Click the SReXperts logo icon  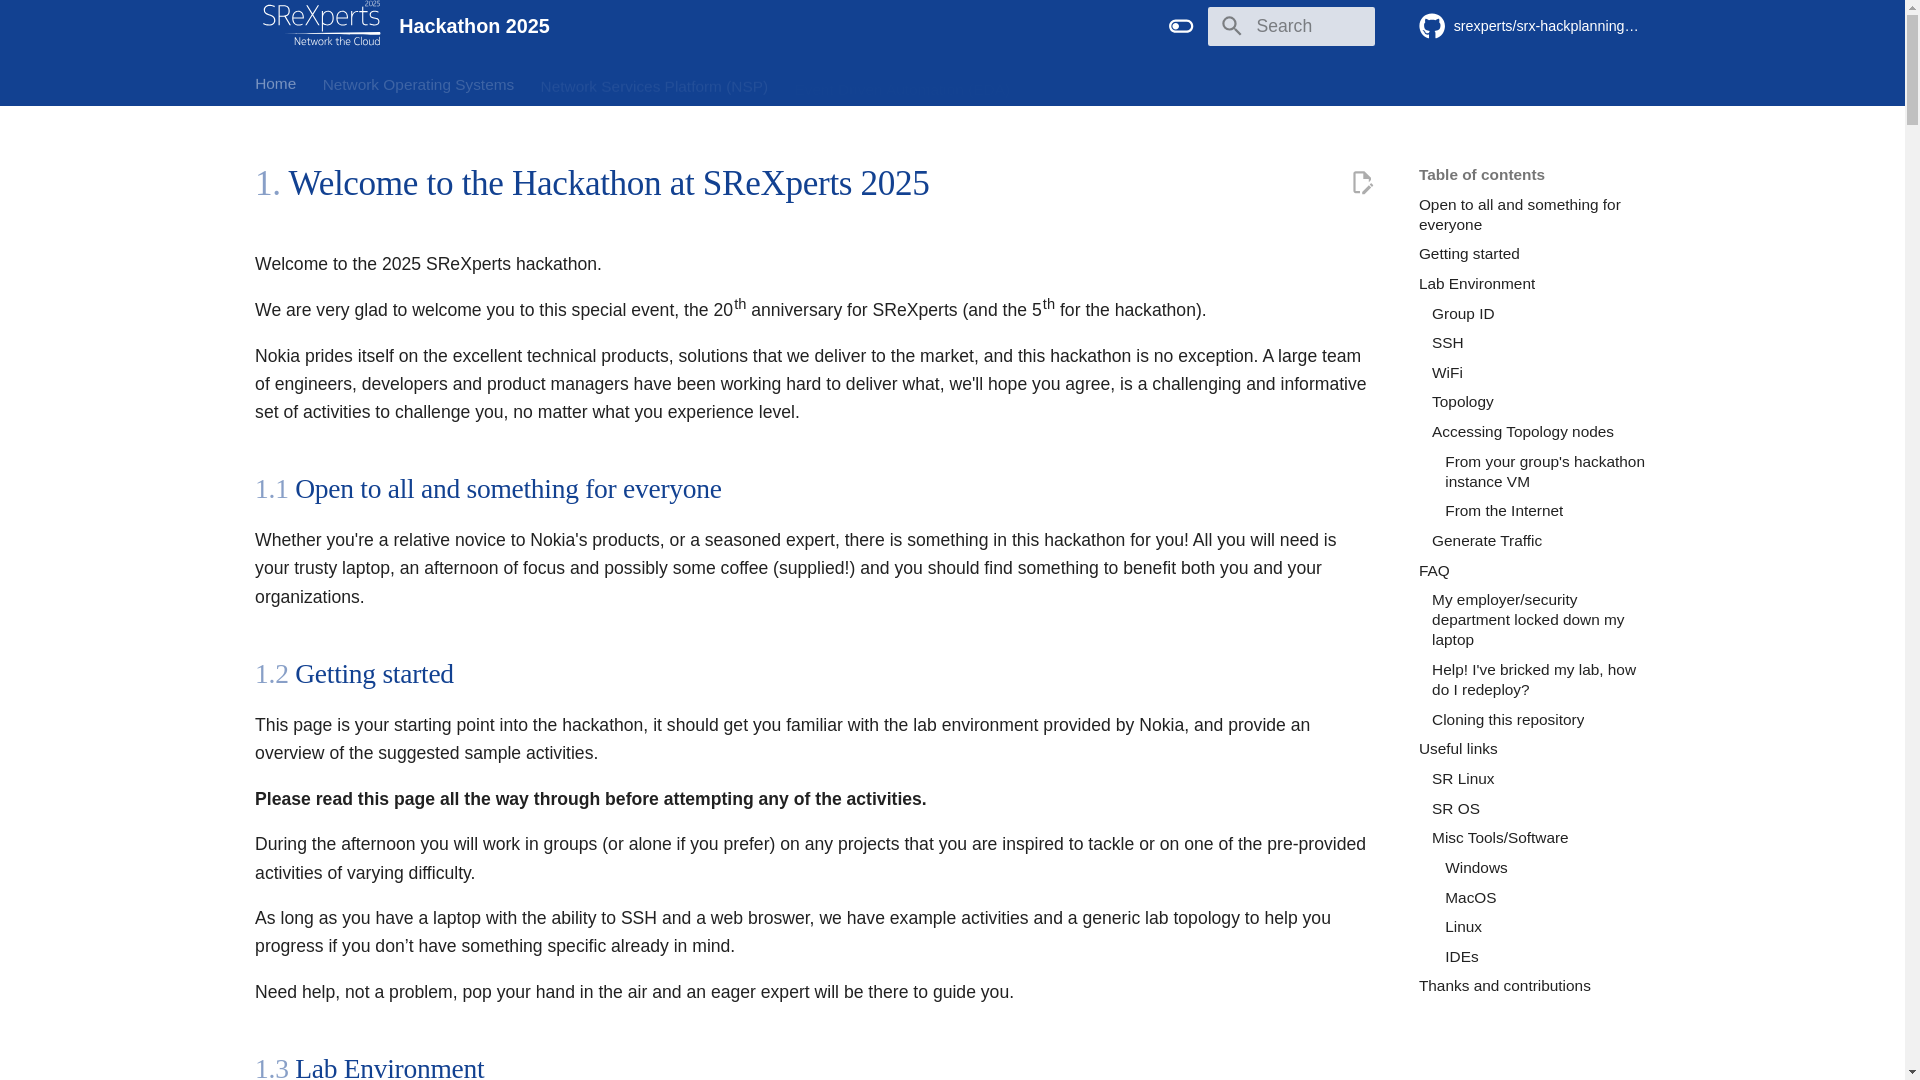coord(321,25)
